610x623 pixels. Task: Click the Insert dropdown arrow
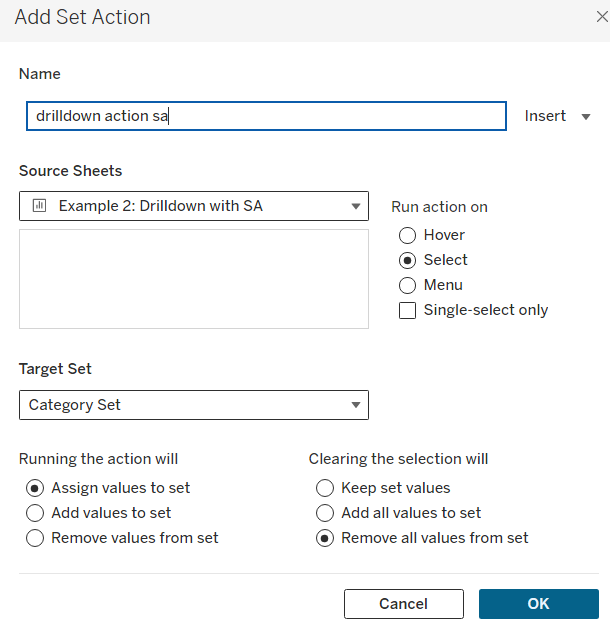point(587,117)
